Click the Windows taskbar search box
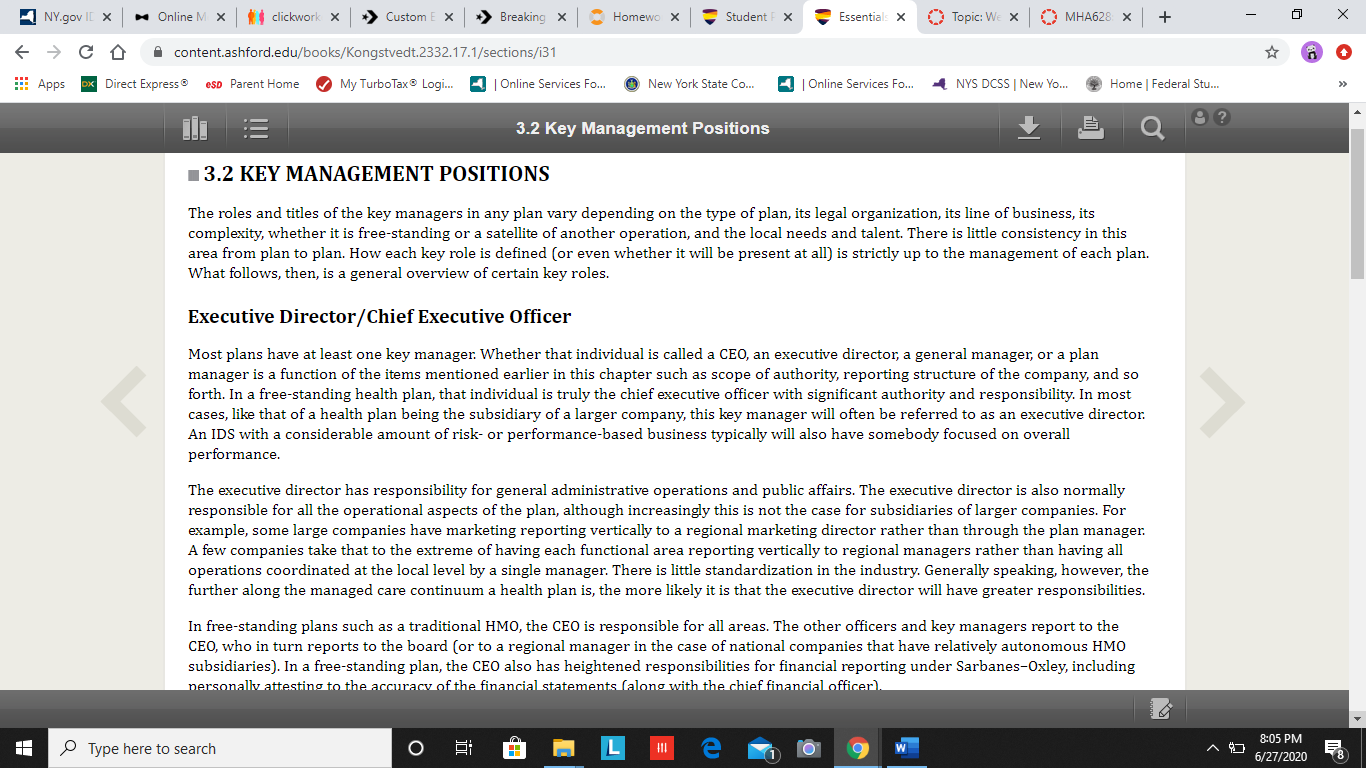The image size is (1366, 768). click(x=220, y=748)
